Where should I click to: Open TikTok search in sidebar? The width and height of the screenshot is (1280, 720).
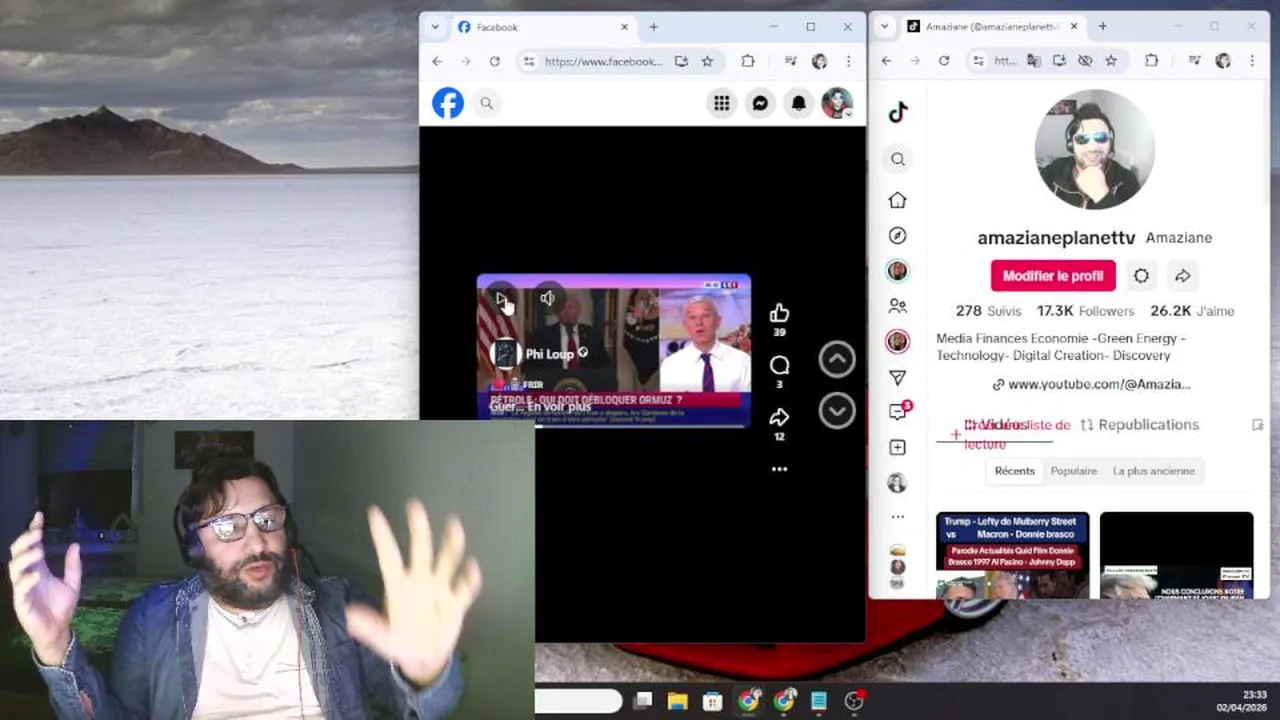[897, 159]
